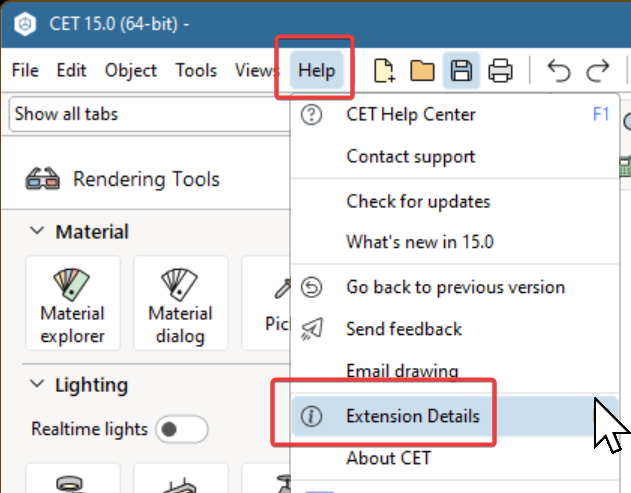
Task: Click the Redo arrow icon
Action: (x=598, y=70)
